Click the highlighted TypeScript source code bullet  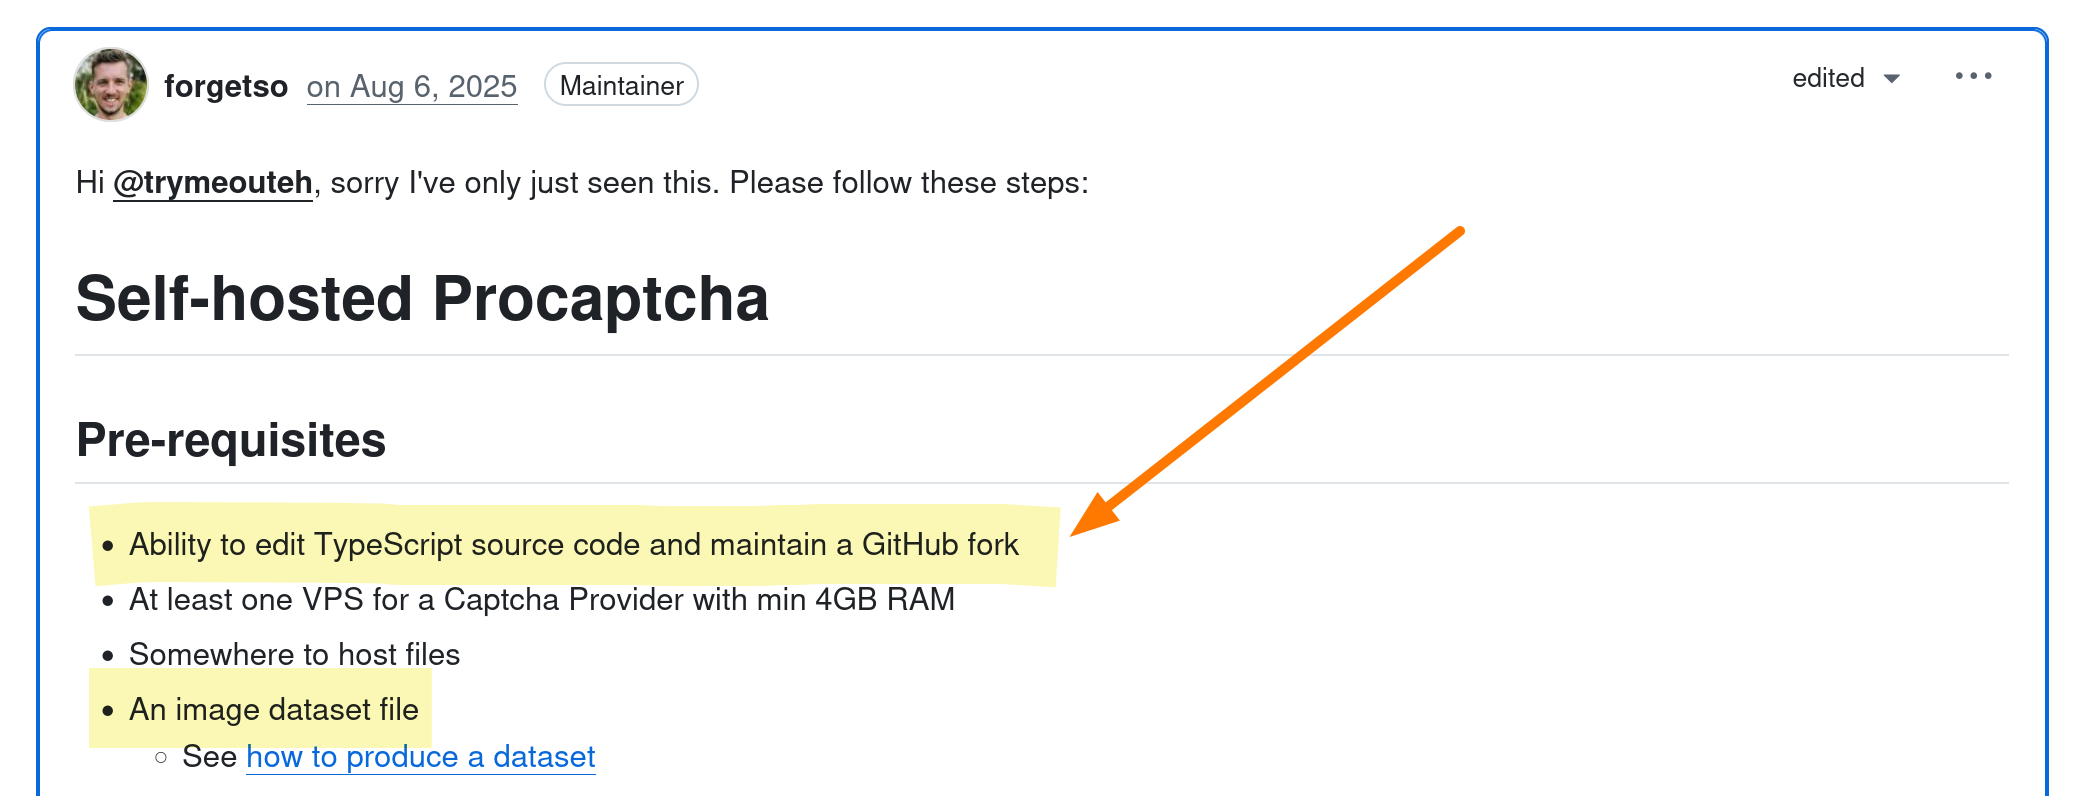tap(573, 545)
